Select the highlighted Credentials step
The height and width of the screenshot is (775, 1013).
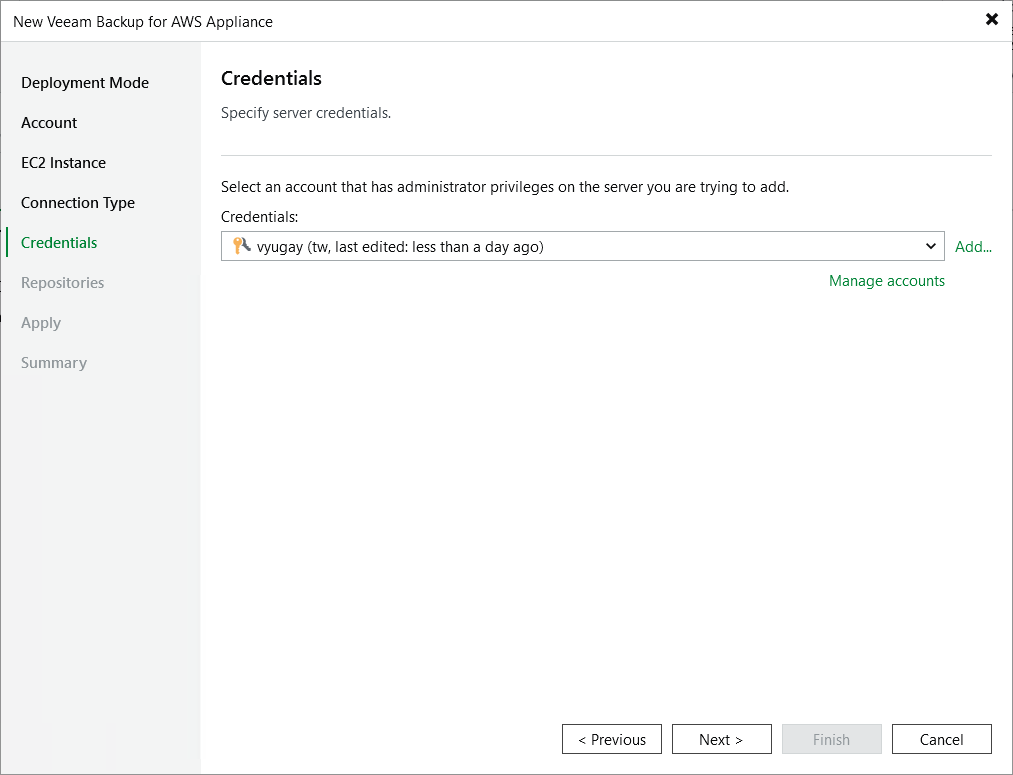(58, 242)
